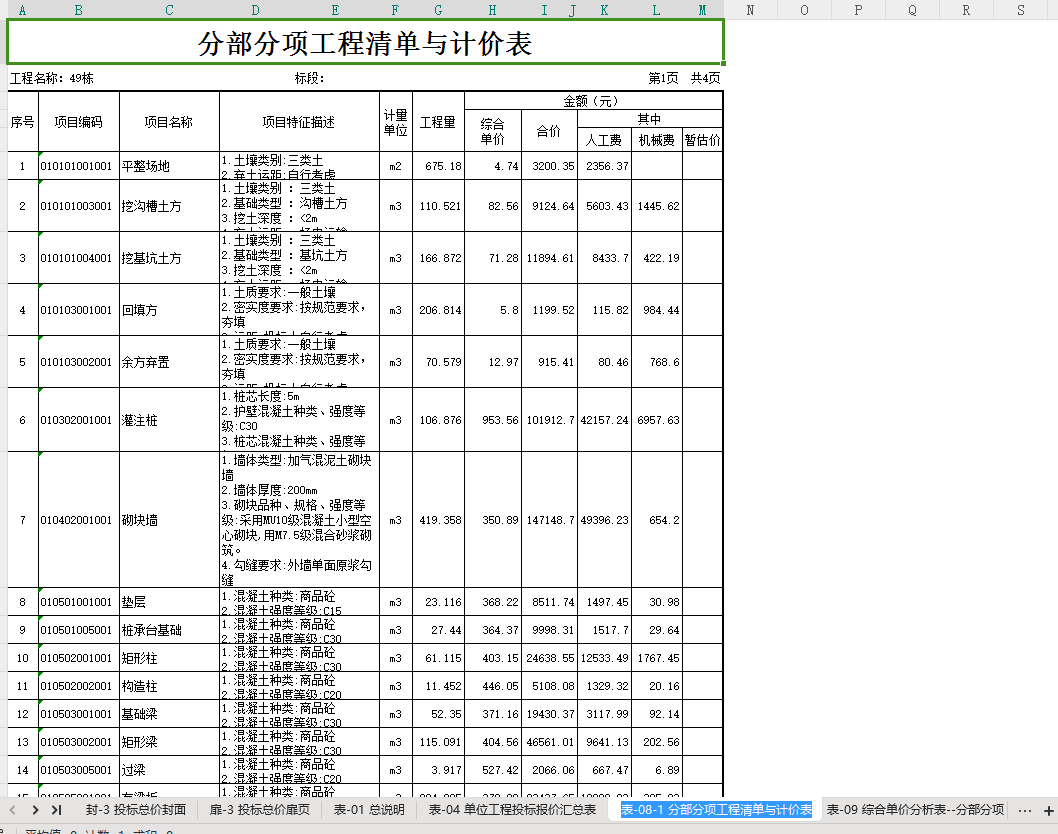
Task: Click the 挖沟槽土方 item name cell
Action: pyautogui.click(x=169, y=206)
